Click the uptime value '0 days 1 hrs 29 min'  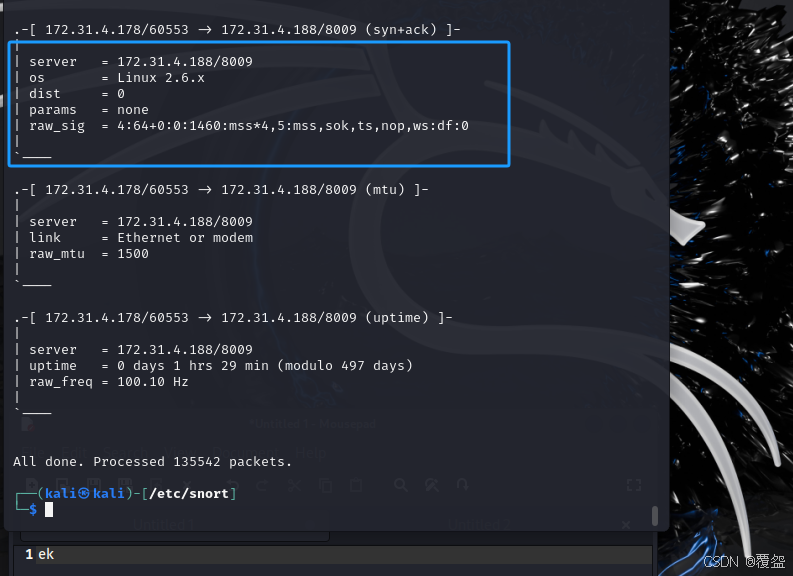pos(193,366)
